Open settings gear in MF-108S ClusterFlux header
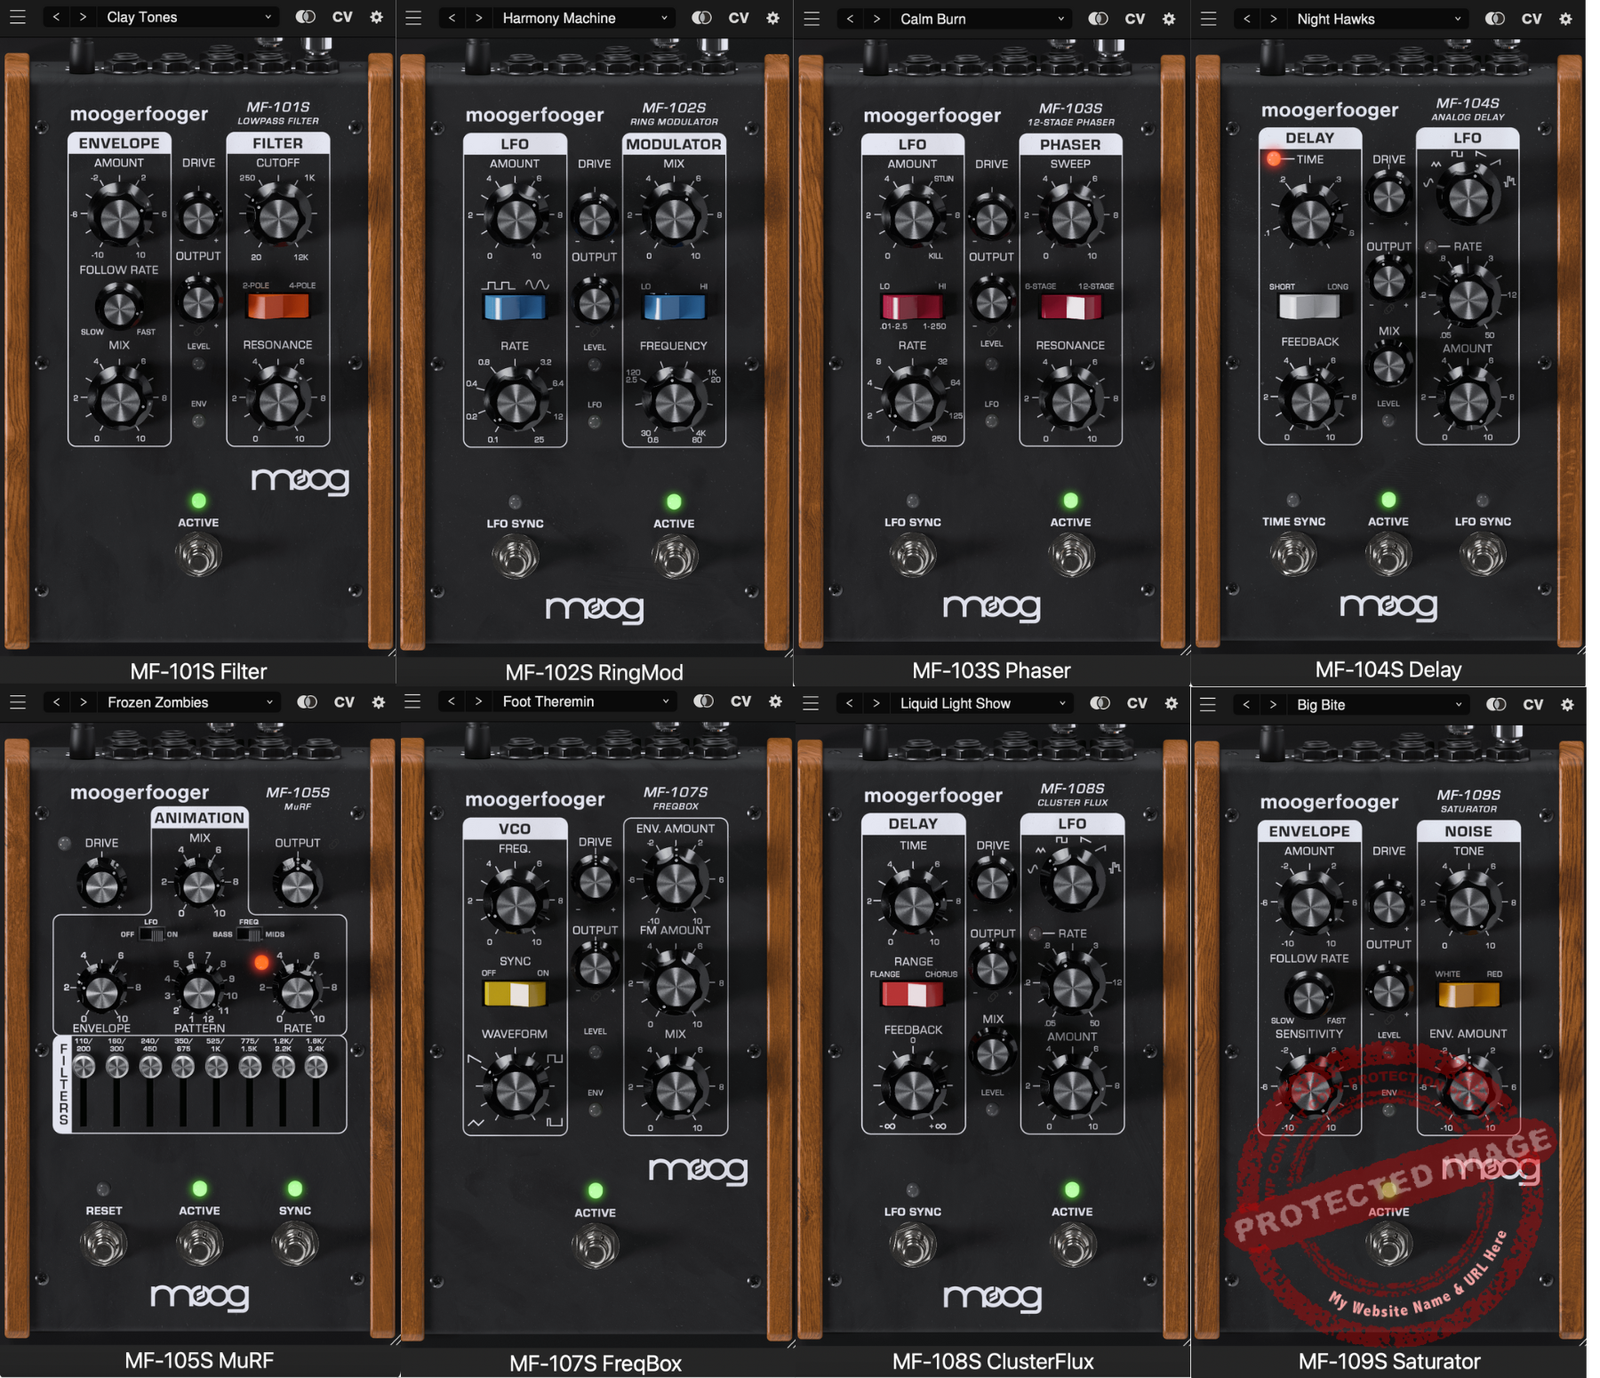Screen dimensions: 1600x1378 coord(1171,703)
